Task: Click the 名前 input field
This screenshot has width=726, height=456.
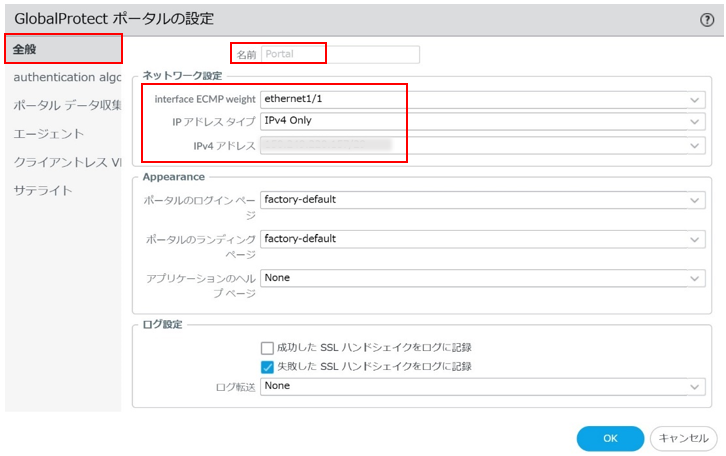Action: tap(340, 54)
